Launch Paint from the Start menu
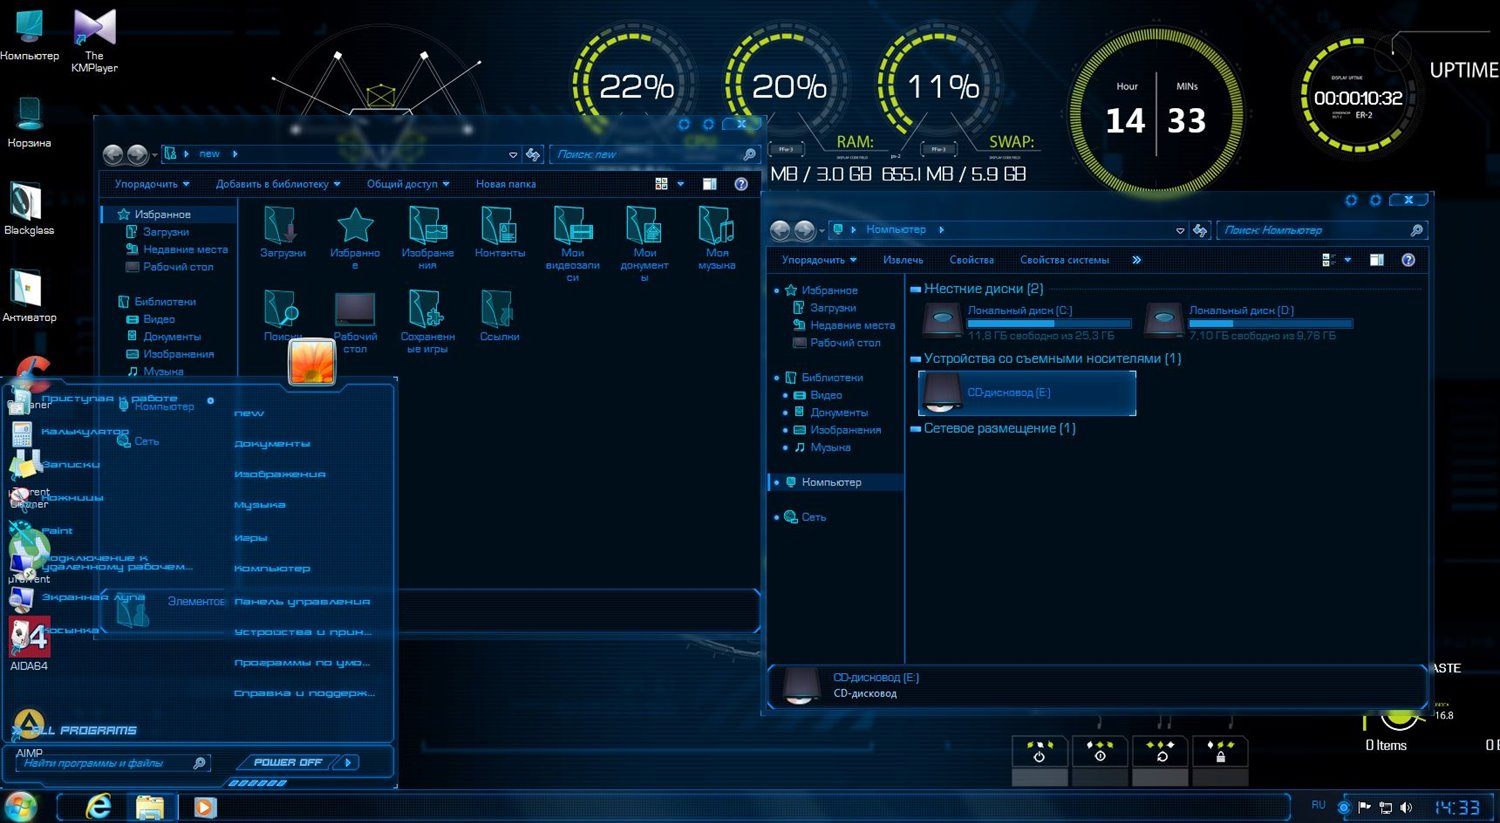Screen dimensions: 1500x823 [x=57, y=531]
